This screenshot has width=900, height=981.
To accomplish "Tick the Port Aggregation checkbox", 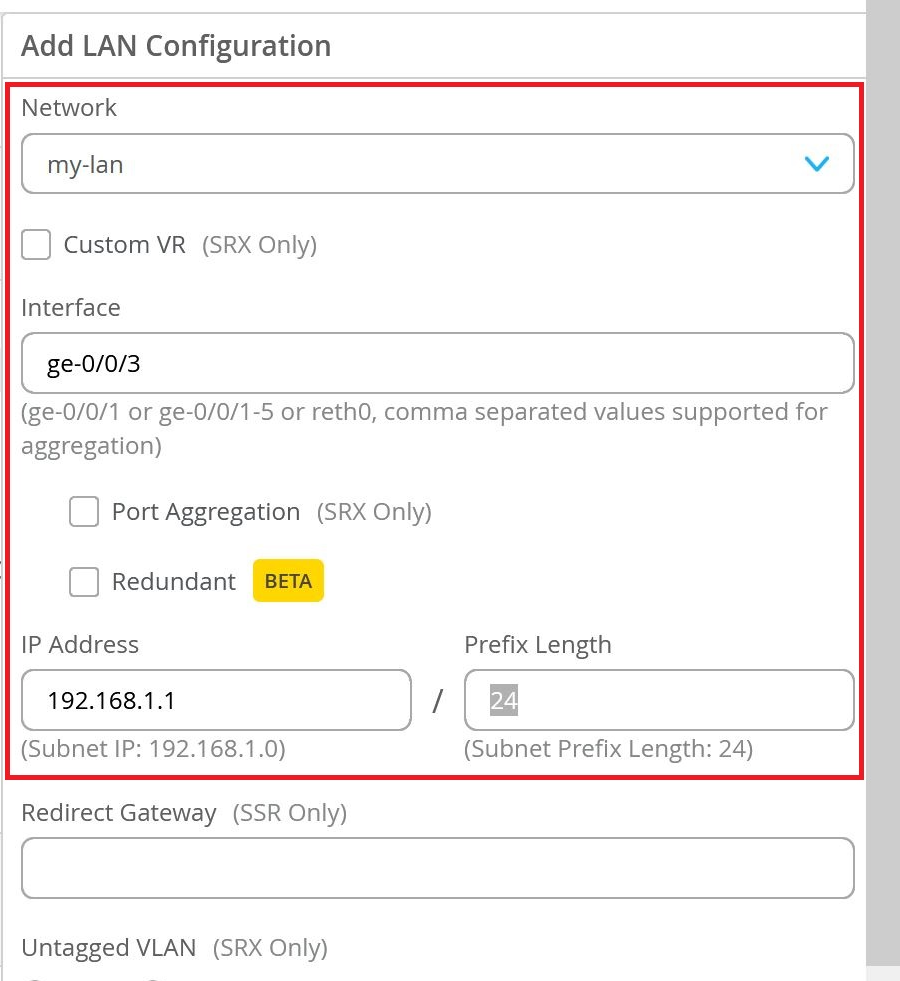I will (x=84, y=512).
